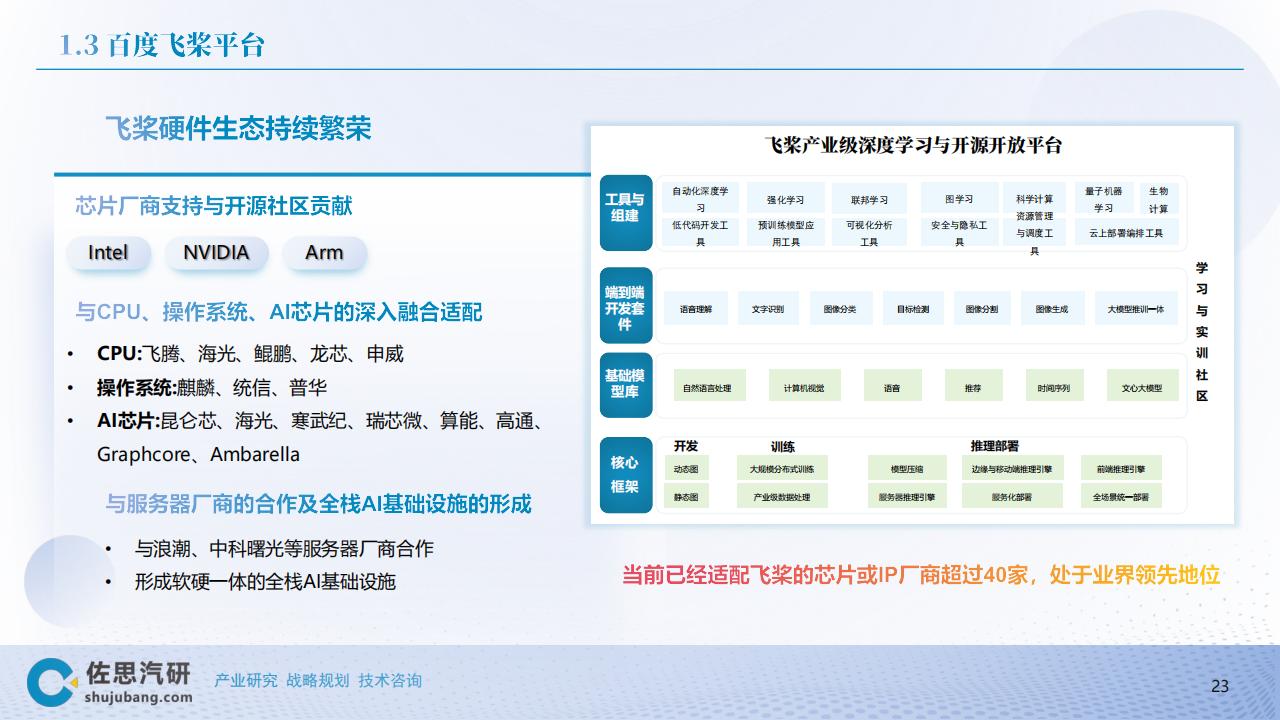
Task: Click the 基础模型库 category block
Action: (x=625, y=385)
